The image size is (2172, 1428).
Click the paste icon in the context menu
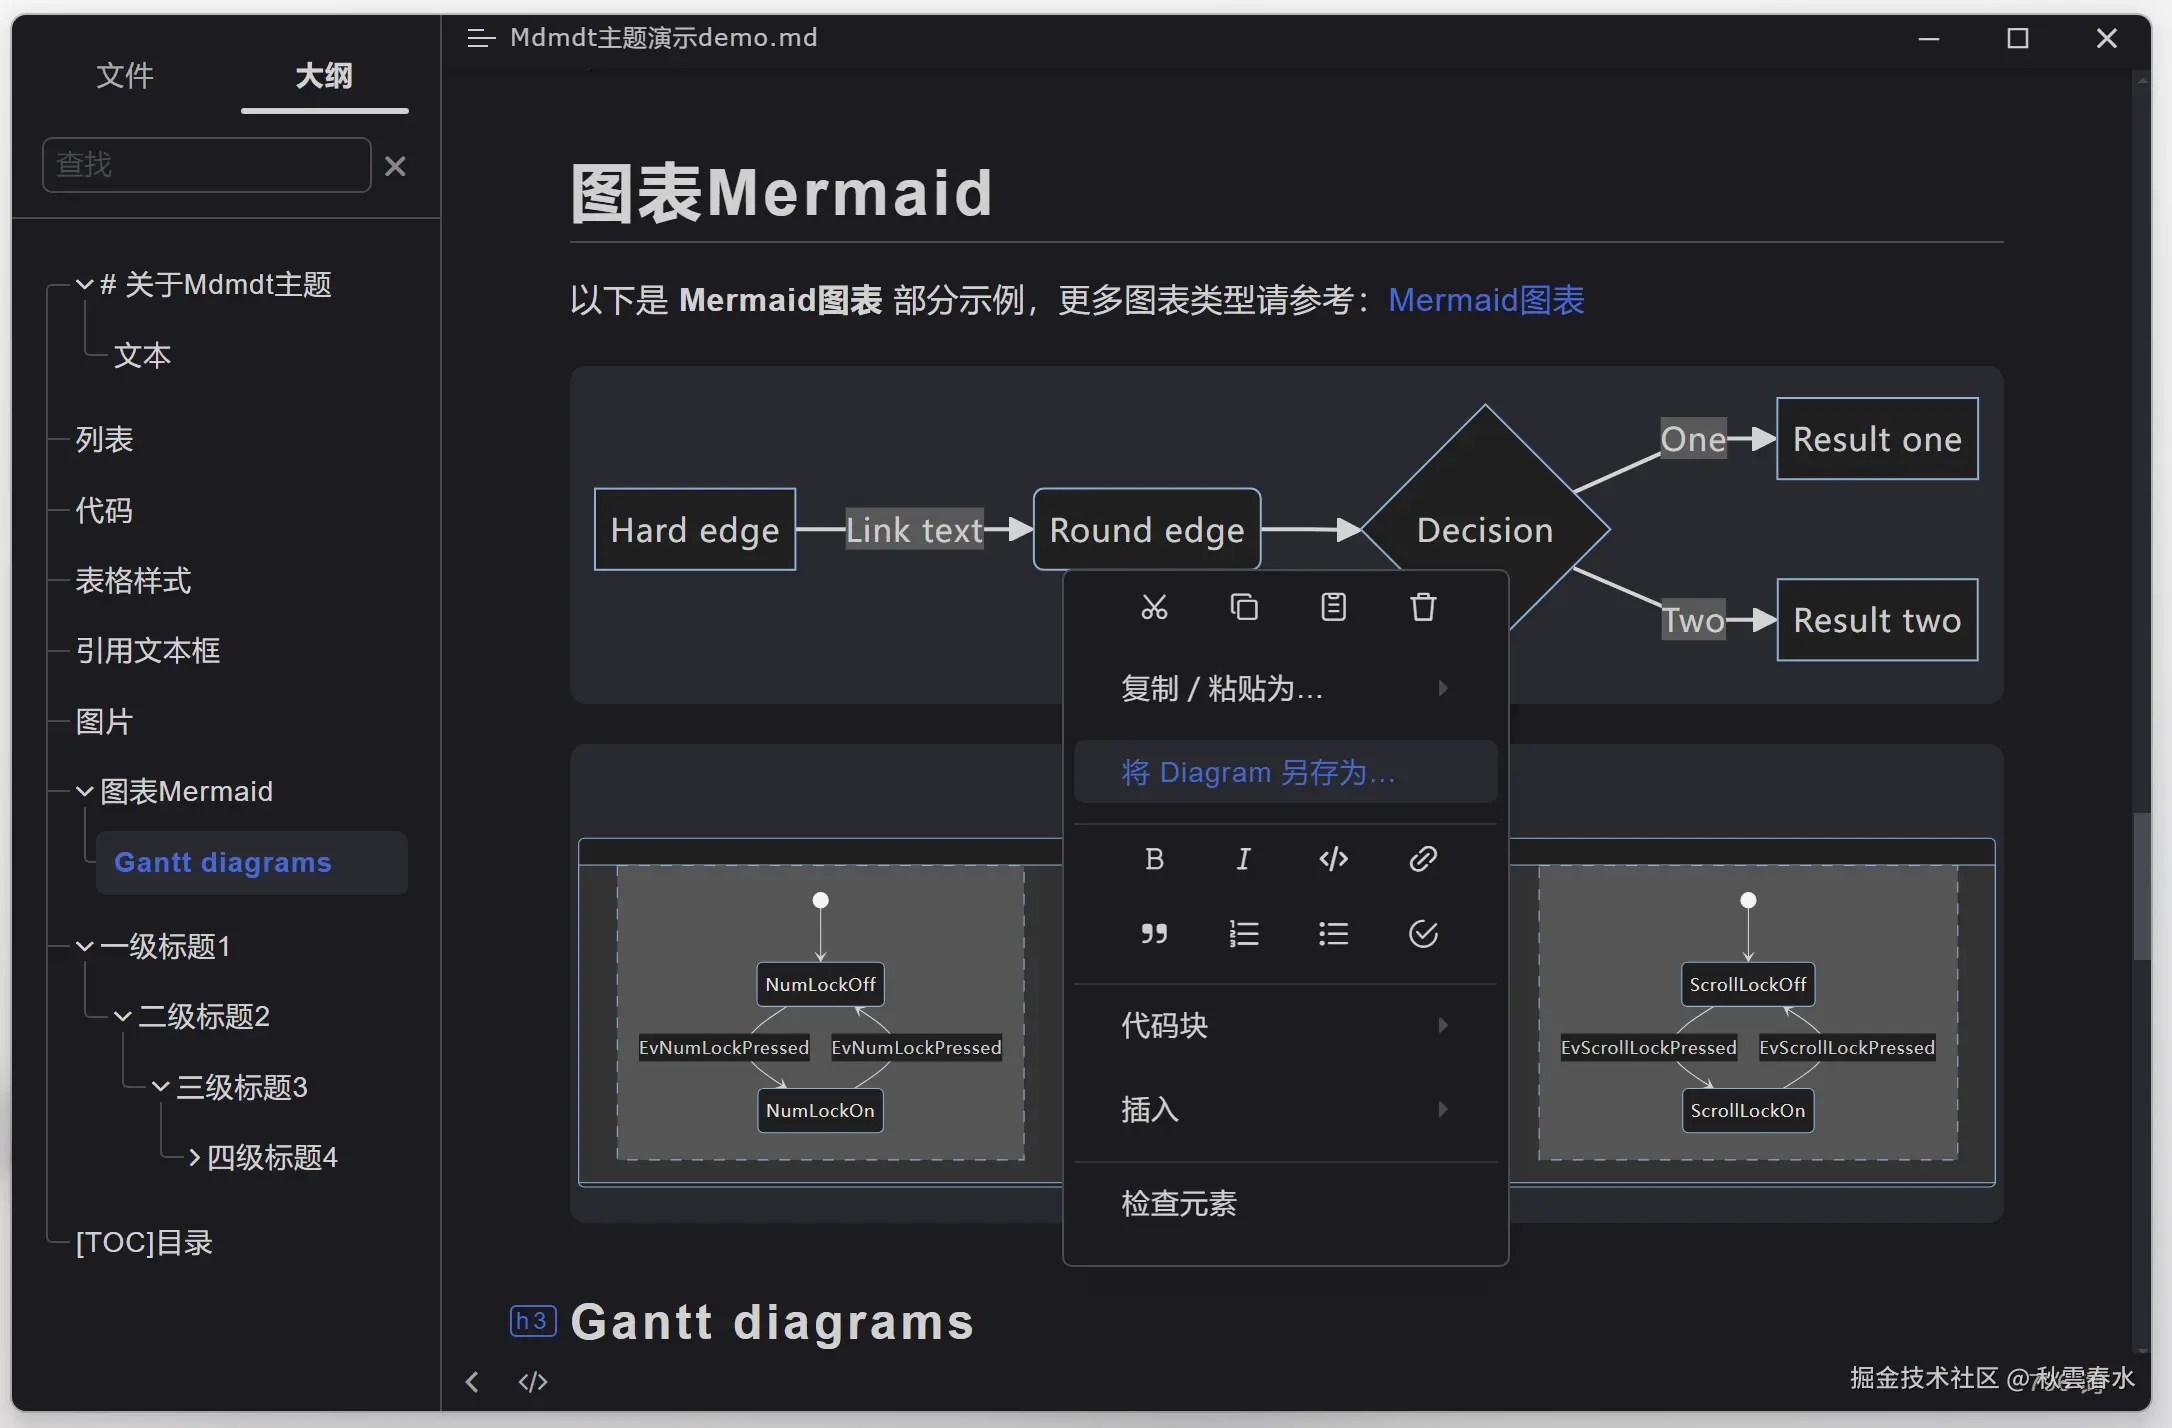tap(1333, 606)
